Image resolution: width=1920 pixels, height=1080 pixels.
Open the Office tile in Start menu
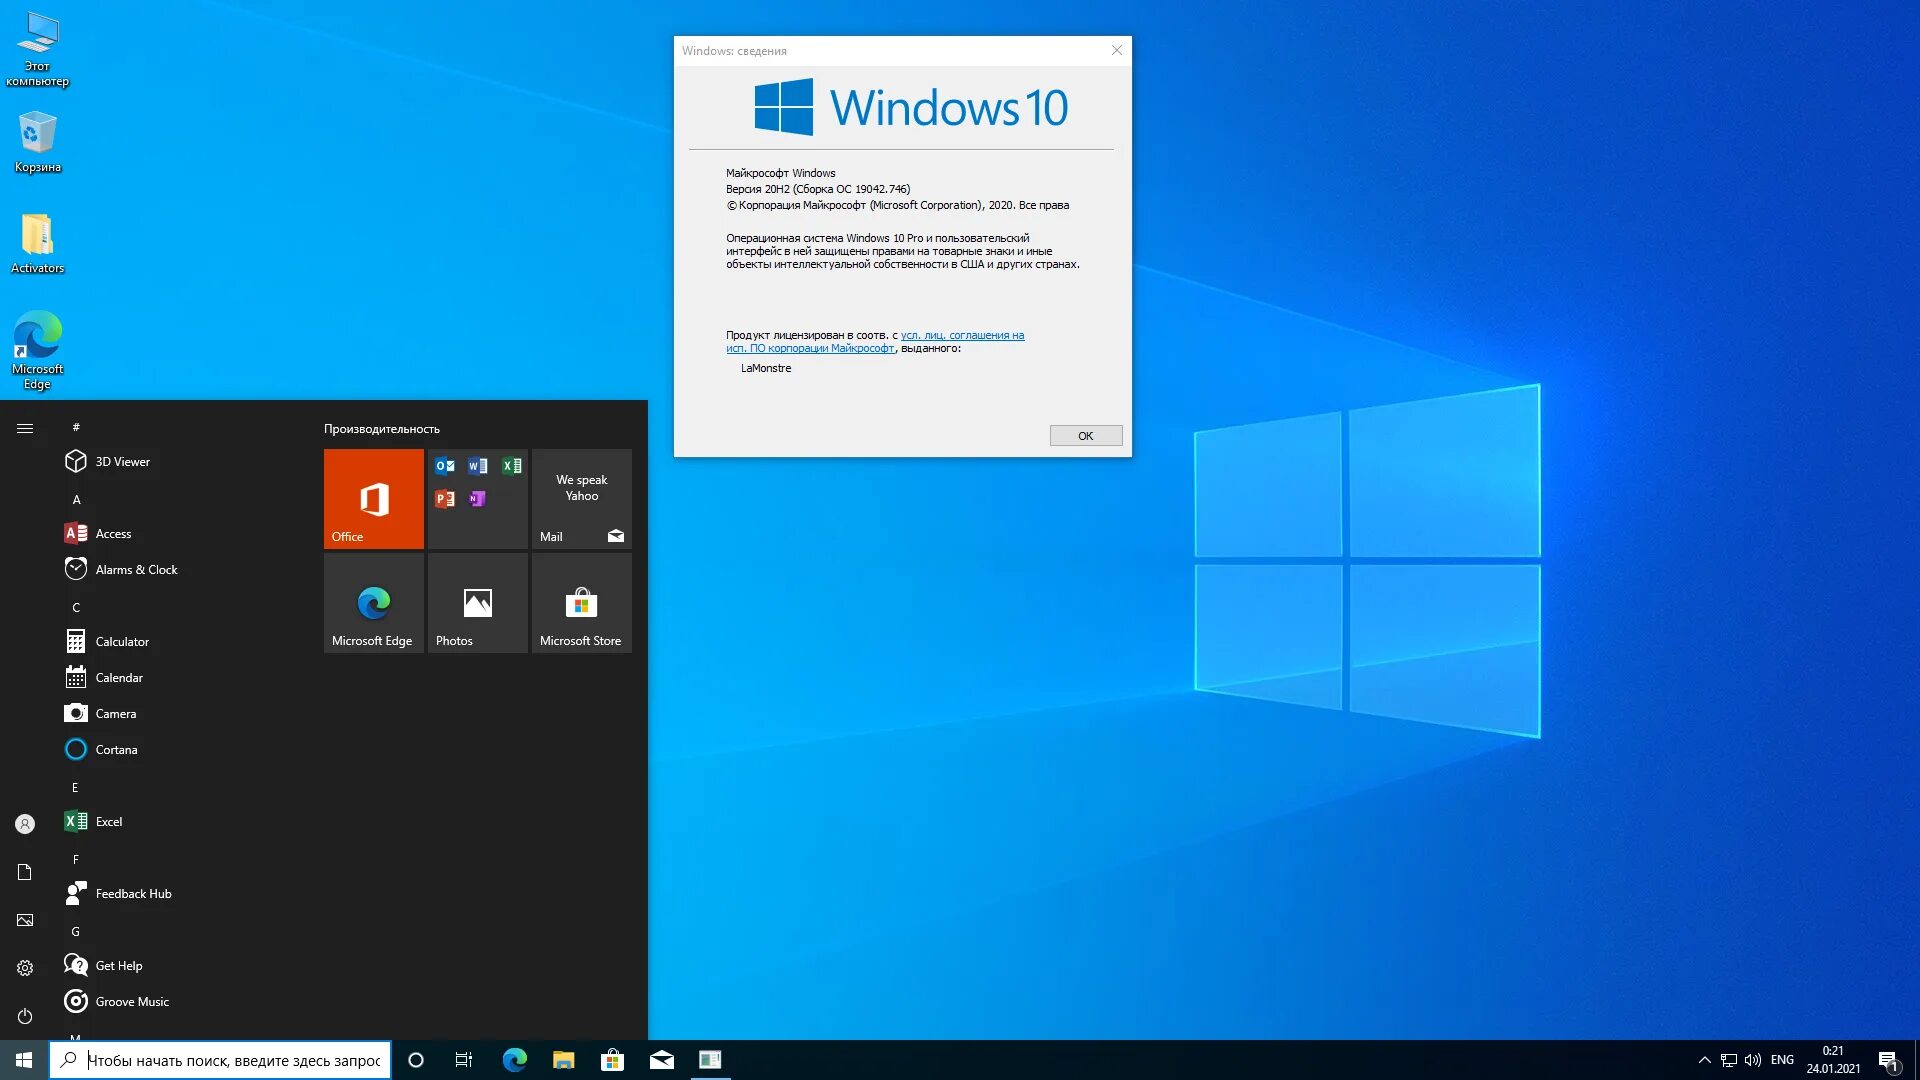click(373, 498)
